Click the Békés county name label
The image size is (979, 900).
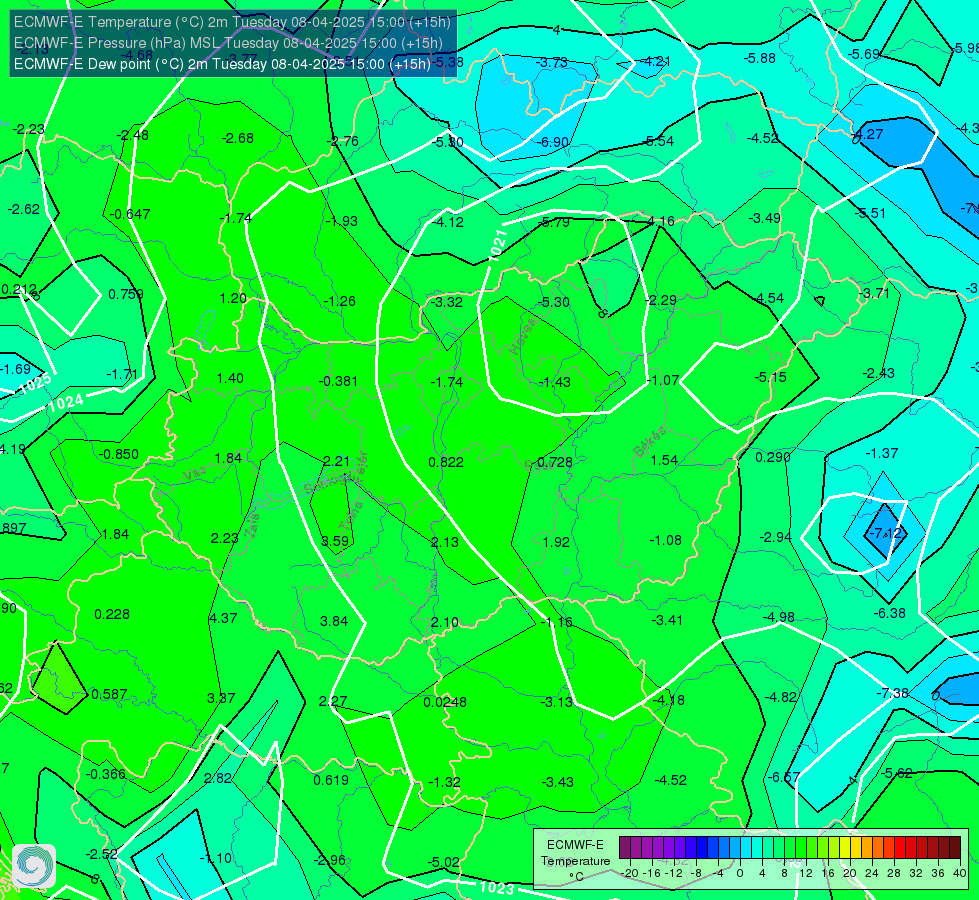[x=650, y=442]
